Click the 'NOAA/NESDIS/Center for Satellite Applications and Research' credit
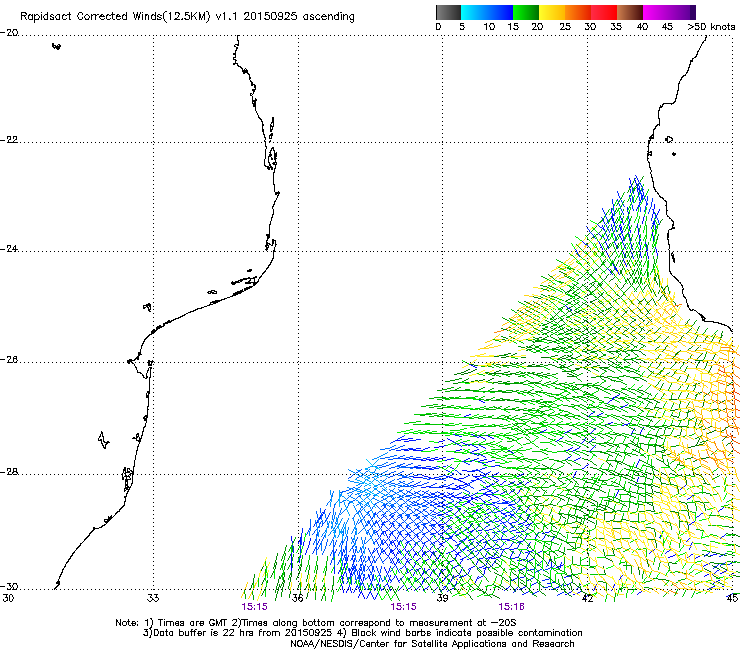 (432, 644)
